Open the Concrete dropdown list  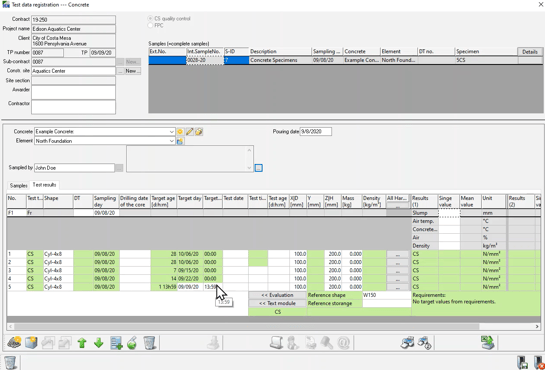click(171, 132)
